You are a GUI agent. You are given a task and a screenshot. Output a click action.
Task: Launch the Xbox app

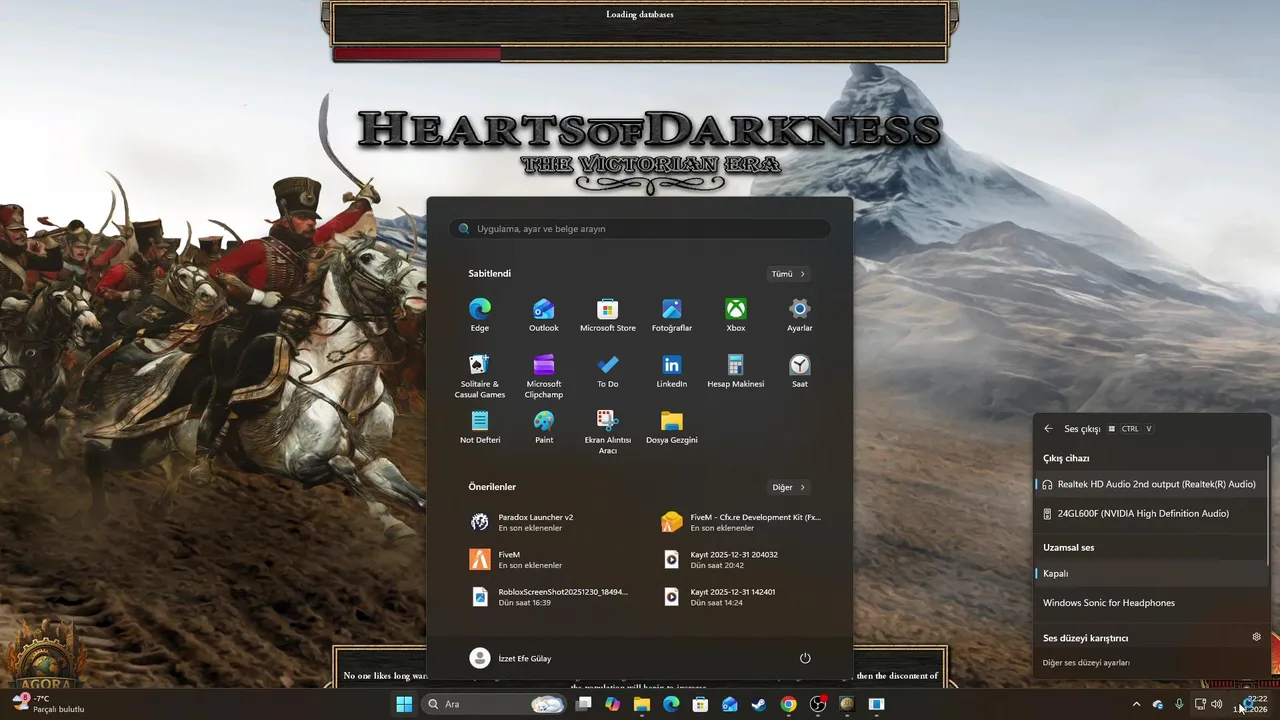coord(736,314)
